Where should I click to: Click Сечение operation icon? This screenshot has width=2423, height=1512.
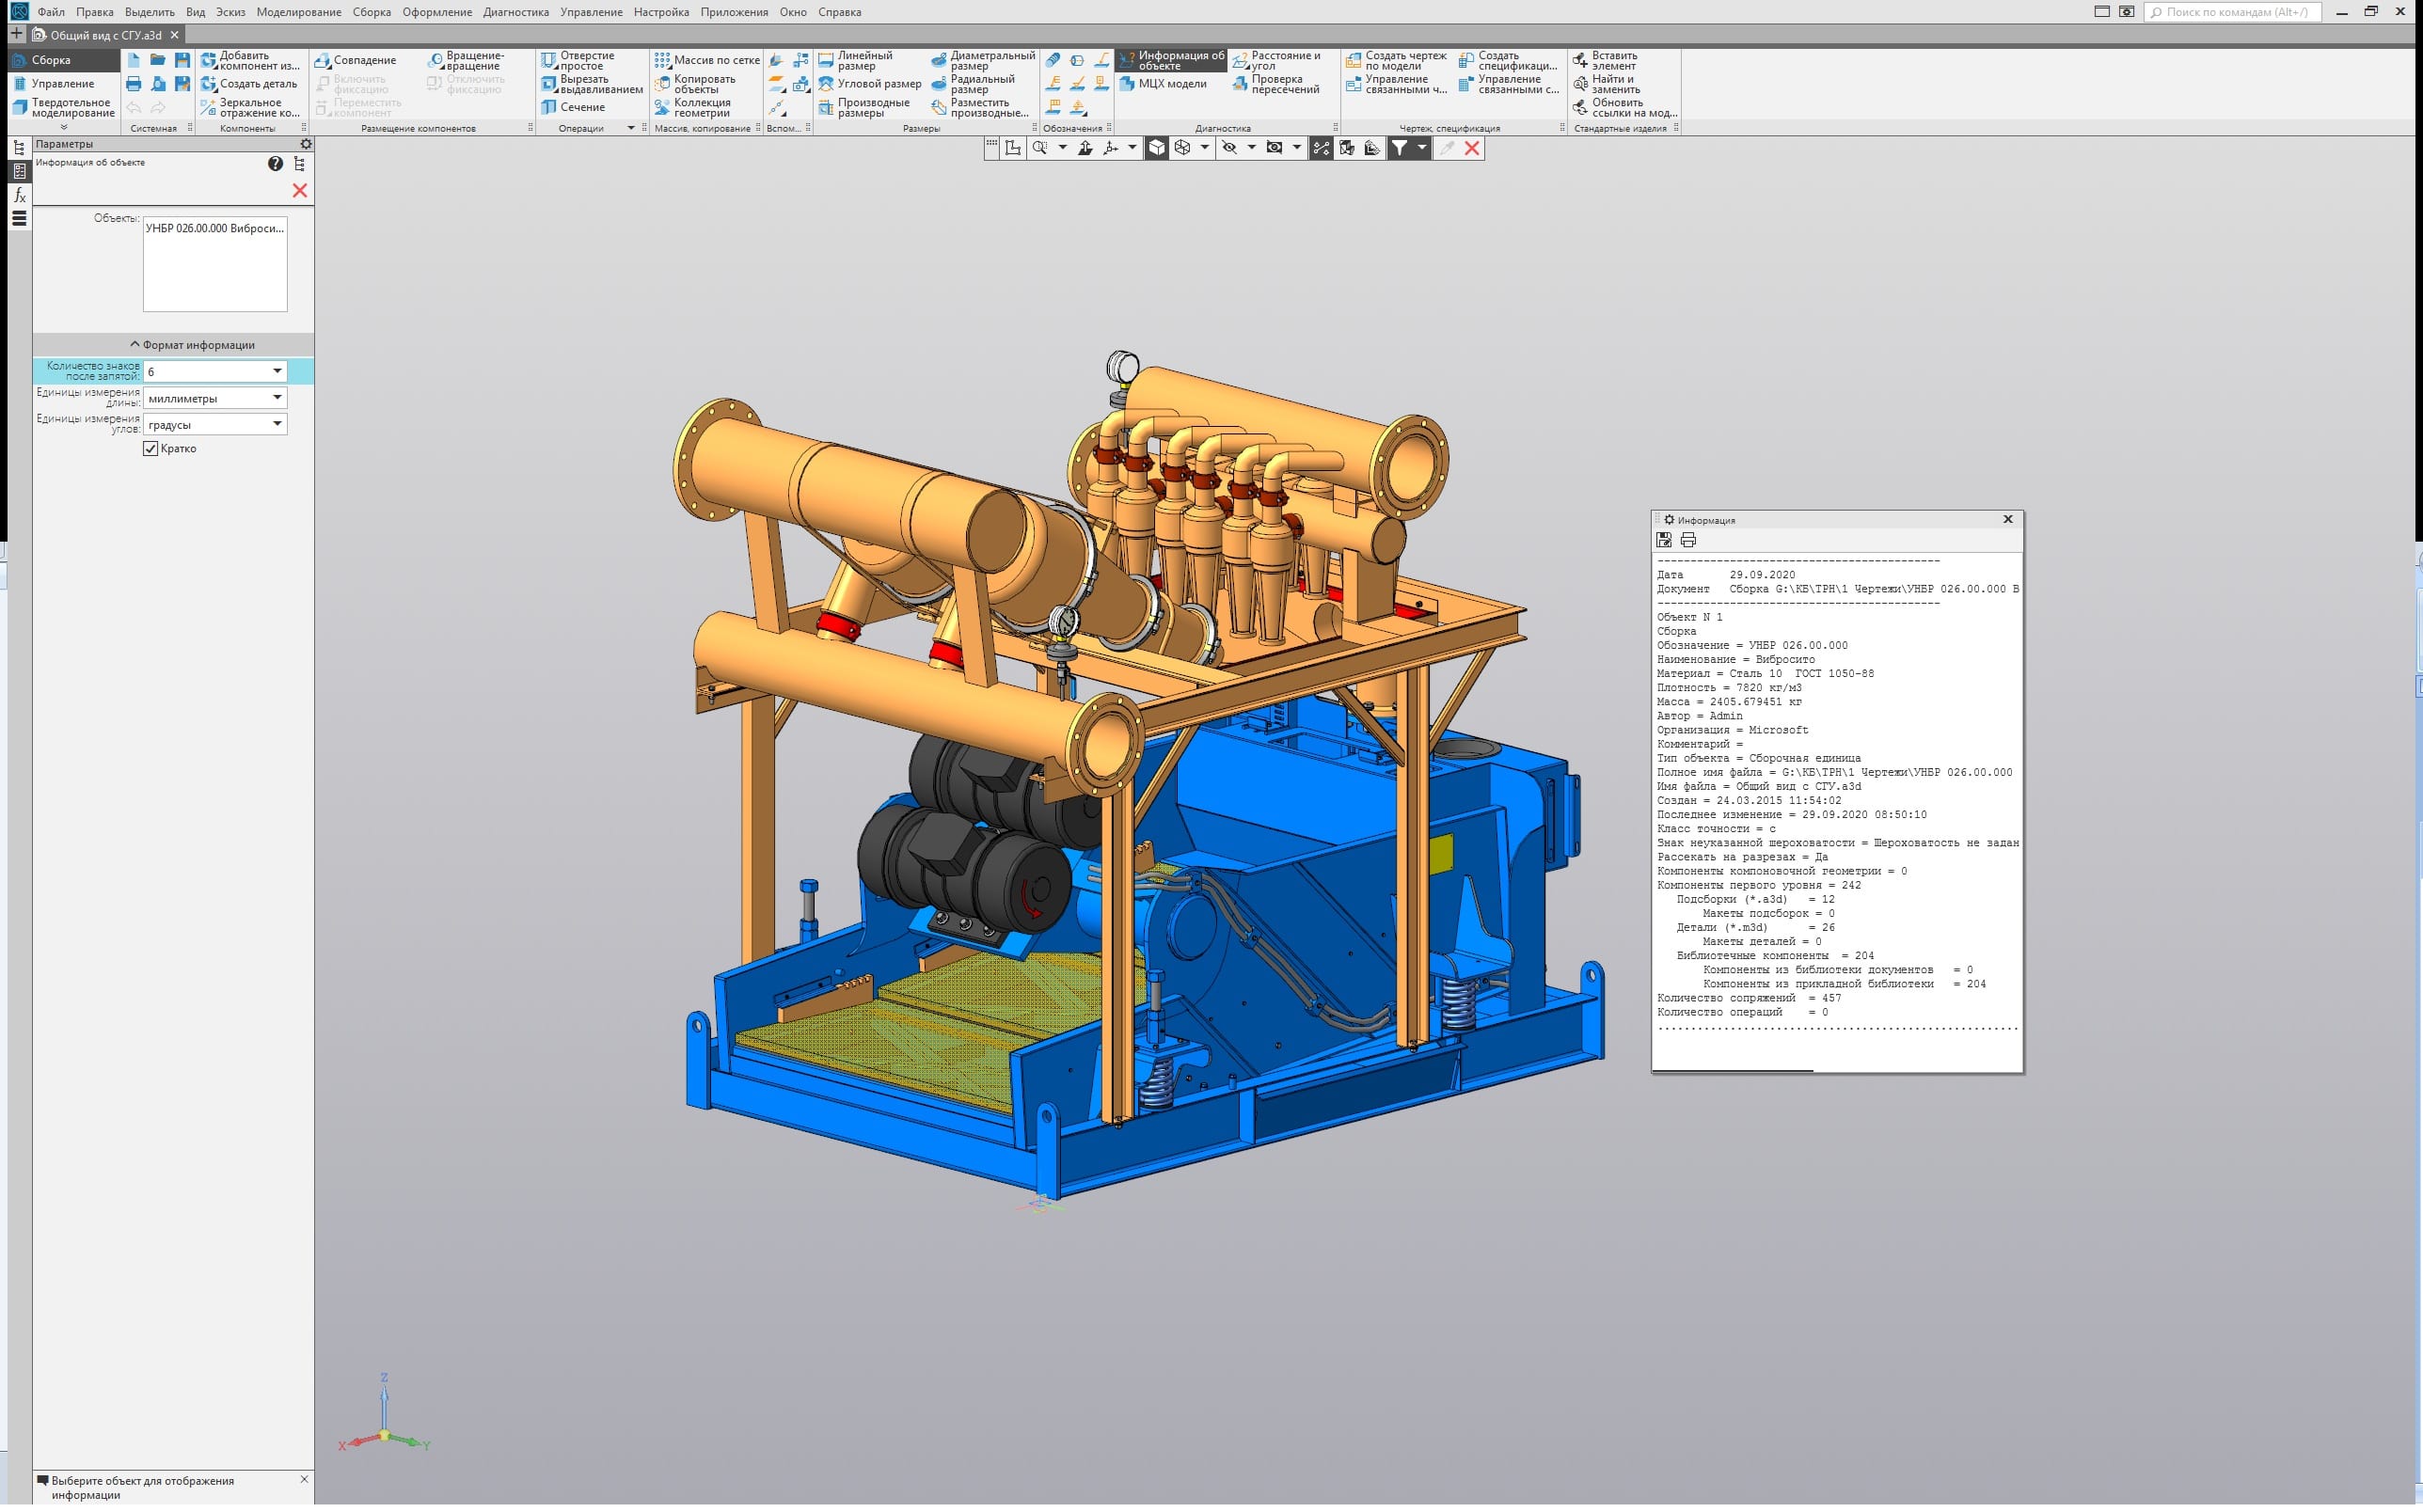tap(549, 107)
